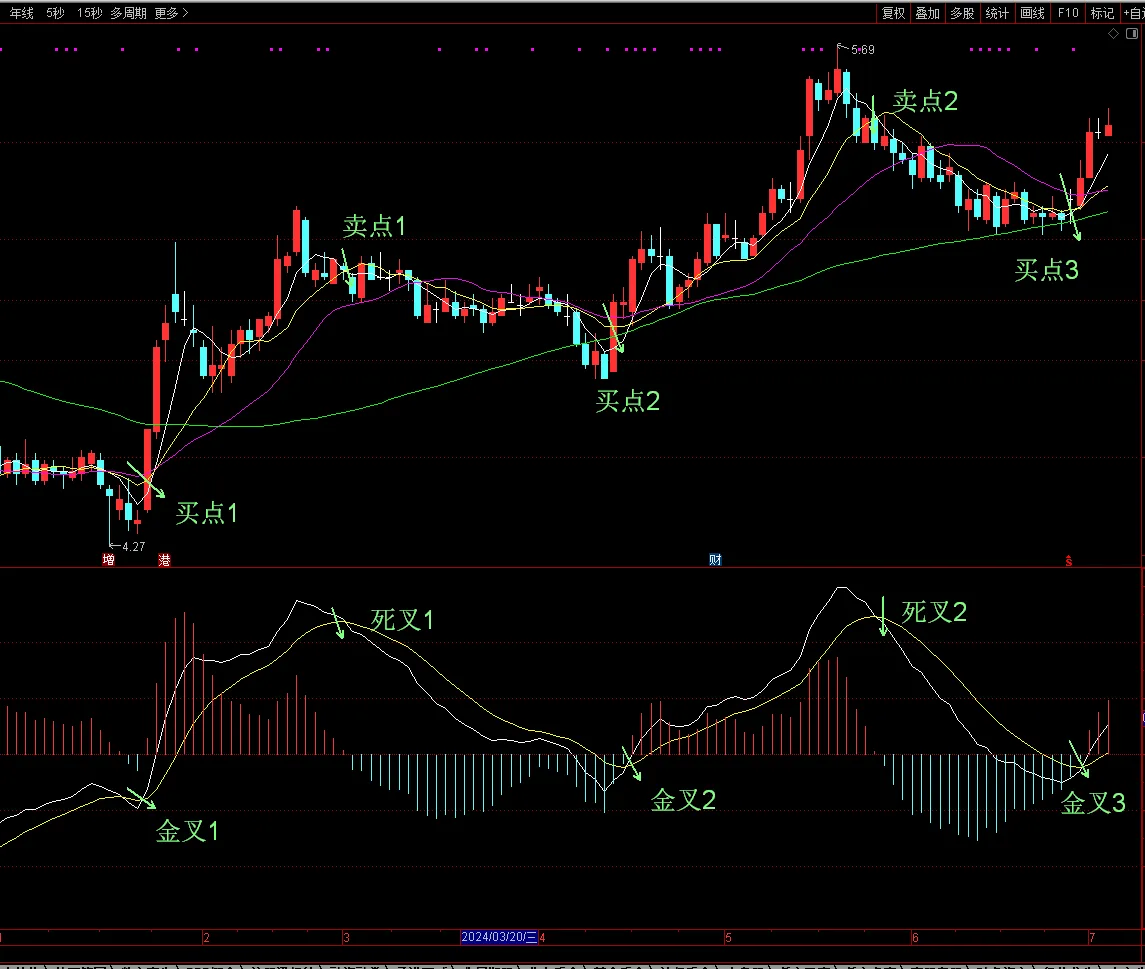This screenshot has width=1145, height=969.
Task: Click the 标记 mark button
Action: [x=1103, y=13]
